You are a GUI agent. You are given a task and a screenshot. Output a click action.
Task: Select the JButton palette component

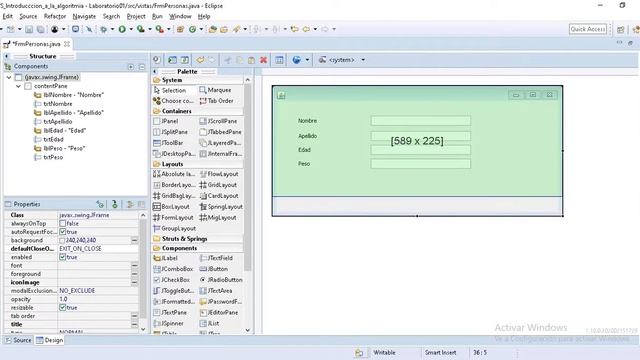coord(213,269)
